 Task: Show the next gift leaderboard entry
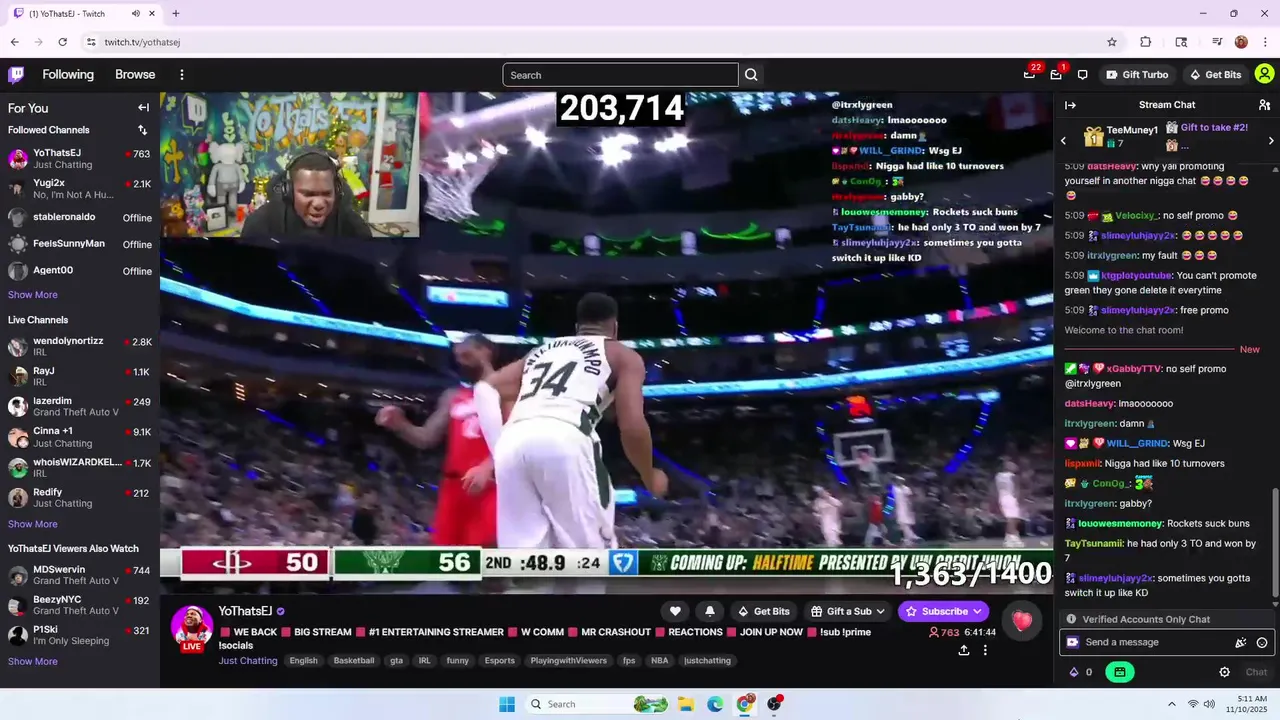pos(1271,141)
